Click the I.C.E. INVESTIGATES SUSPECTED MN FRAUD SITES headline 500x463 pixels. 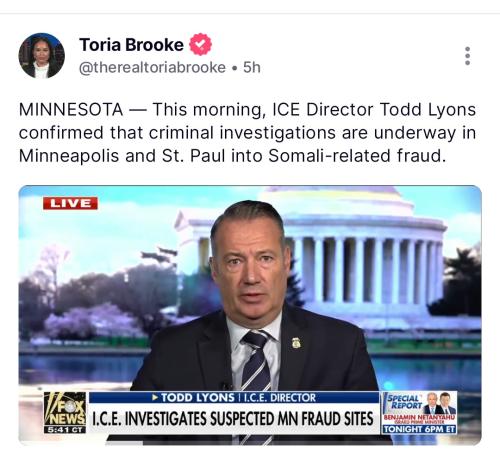tap(232, 419)
